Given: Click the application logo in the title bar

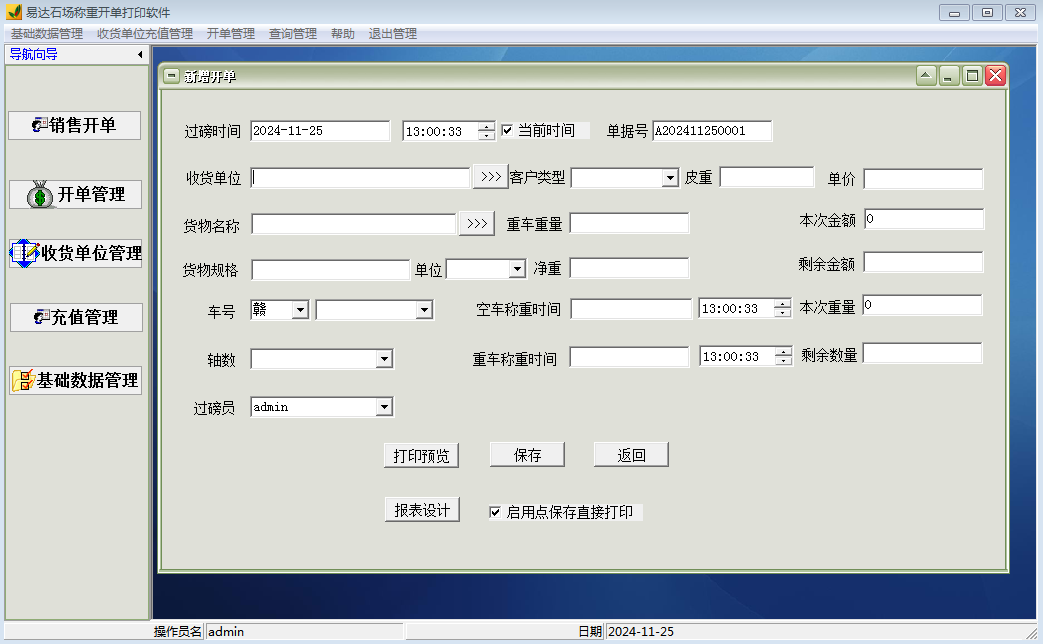Looking at the screenshot, I should click(x=14, y=12).
